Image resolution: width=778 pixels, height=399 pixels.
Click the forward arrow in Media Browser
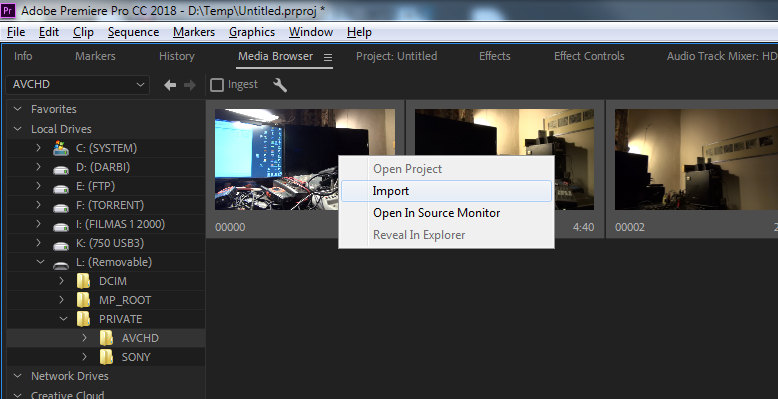point(190,85)
